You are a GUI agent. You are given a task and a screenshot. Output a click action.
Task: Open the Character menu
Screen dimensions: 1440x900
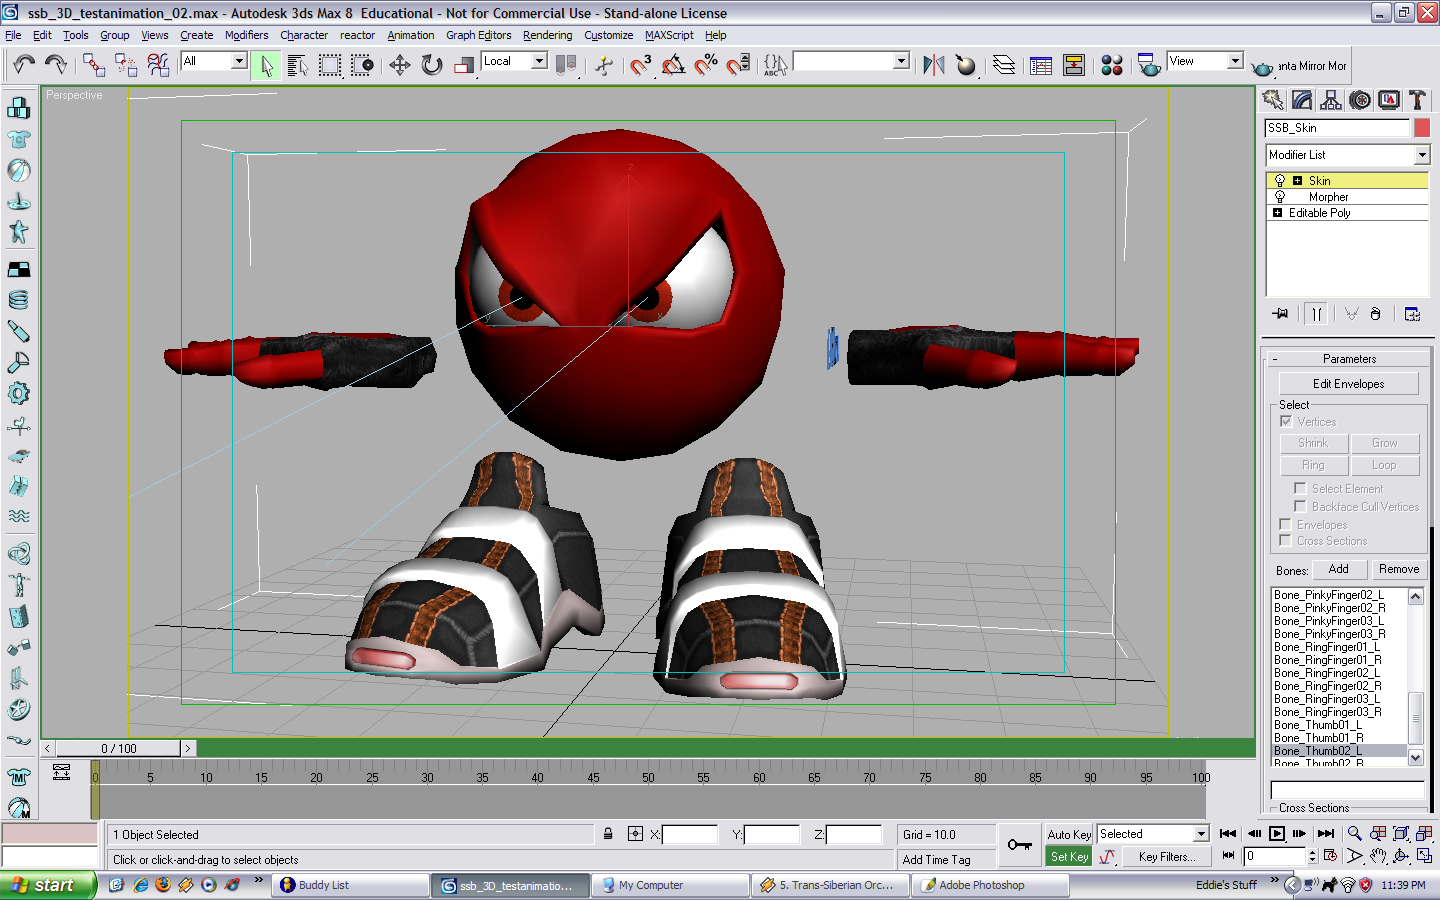[303, 35]
